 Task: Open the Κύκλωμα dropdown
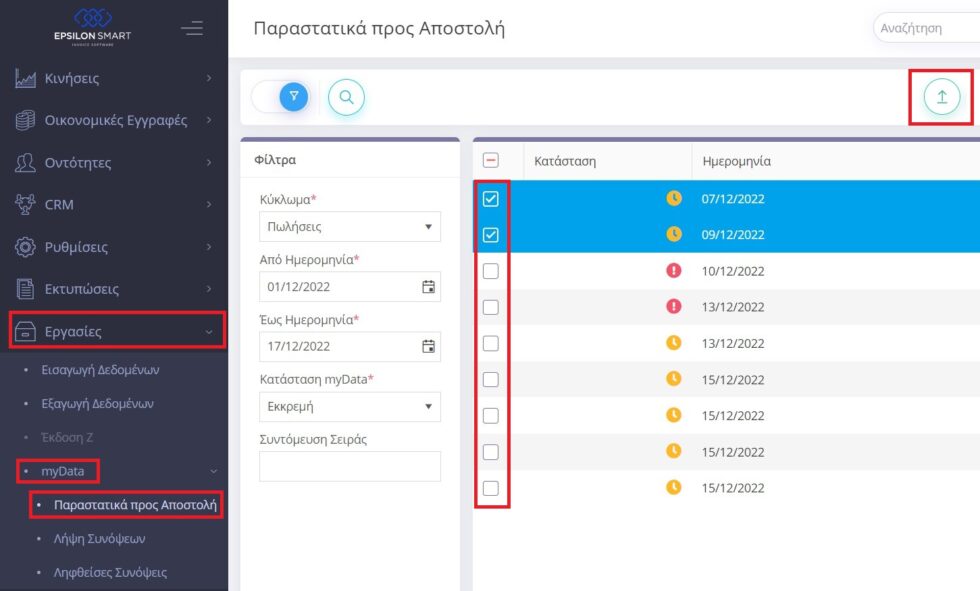click(x=349, y=227)
